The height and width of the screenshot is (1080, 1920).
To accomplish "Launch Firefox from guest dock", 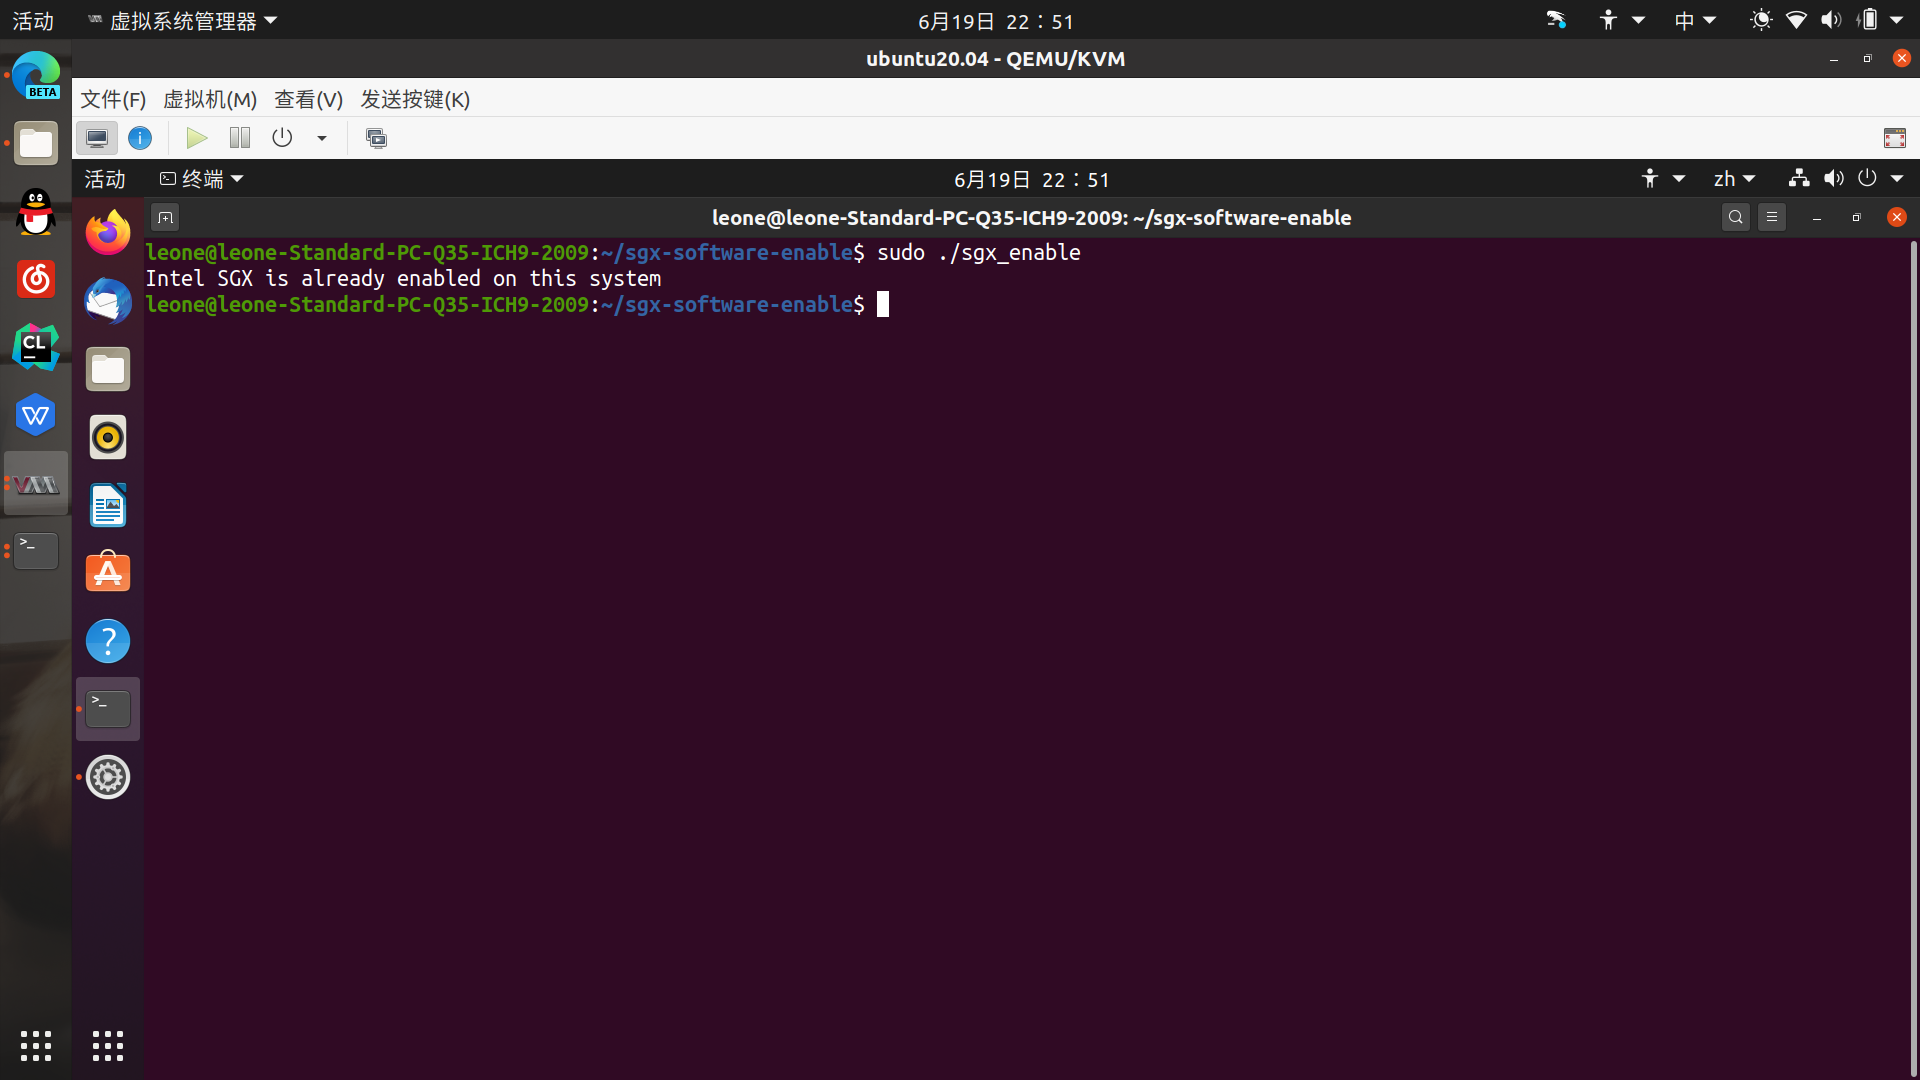I will coord(108,232).
